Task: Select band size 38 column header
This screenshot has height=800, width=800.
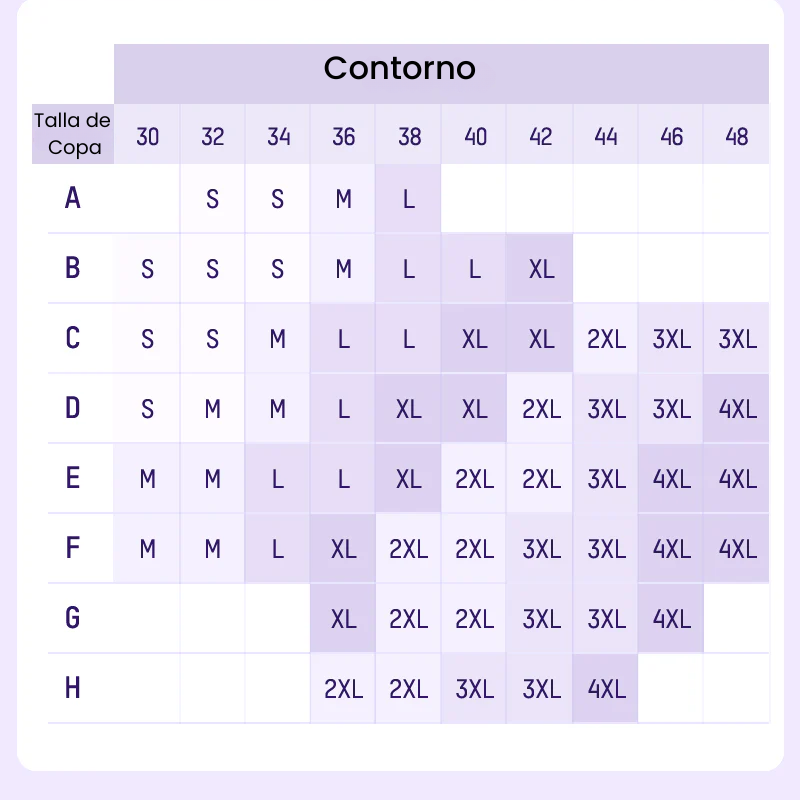Action: [409, 136]
